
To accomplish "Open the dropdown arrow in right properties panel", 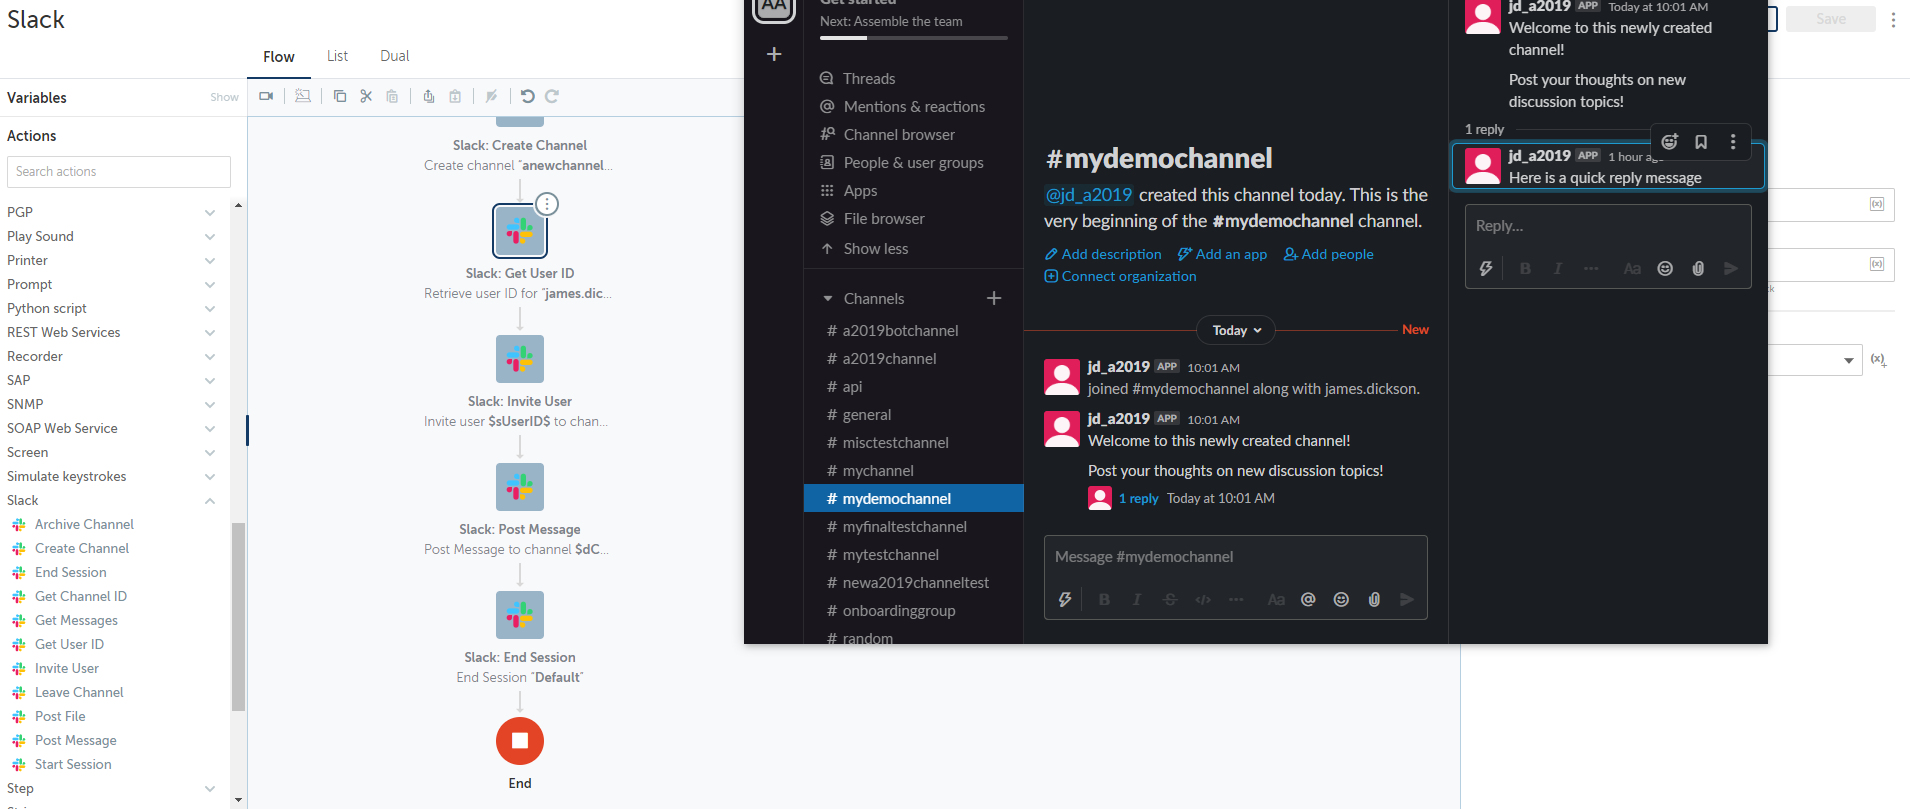I will point(1849,360).
